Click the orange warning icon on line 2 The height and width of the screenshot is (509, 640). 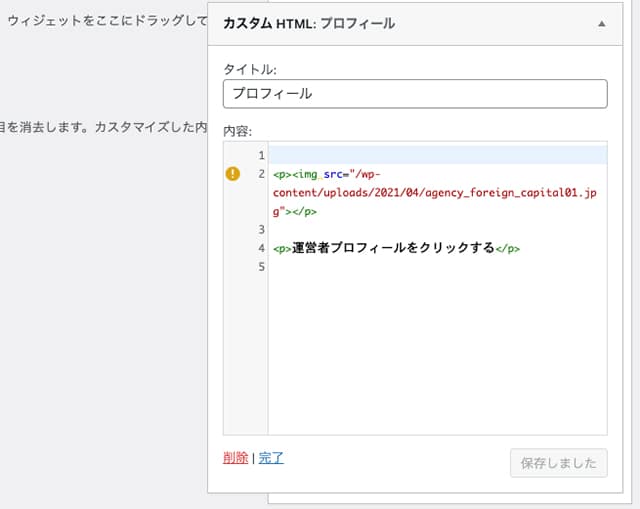pos(233,174)
